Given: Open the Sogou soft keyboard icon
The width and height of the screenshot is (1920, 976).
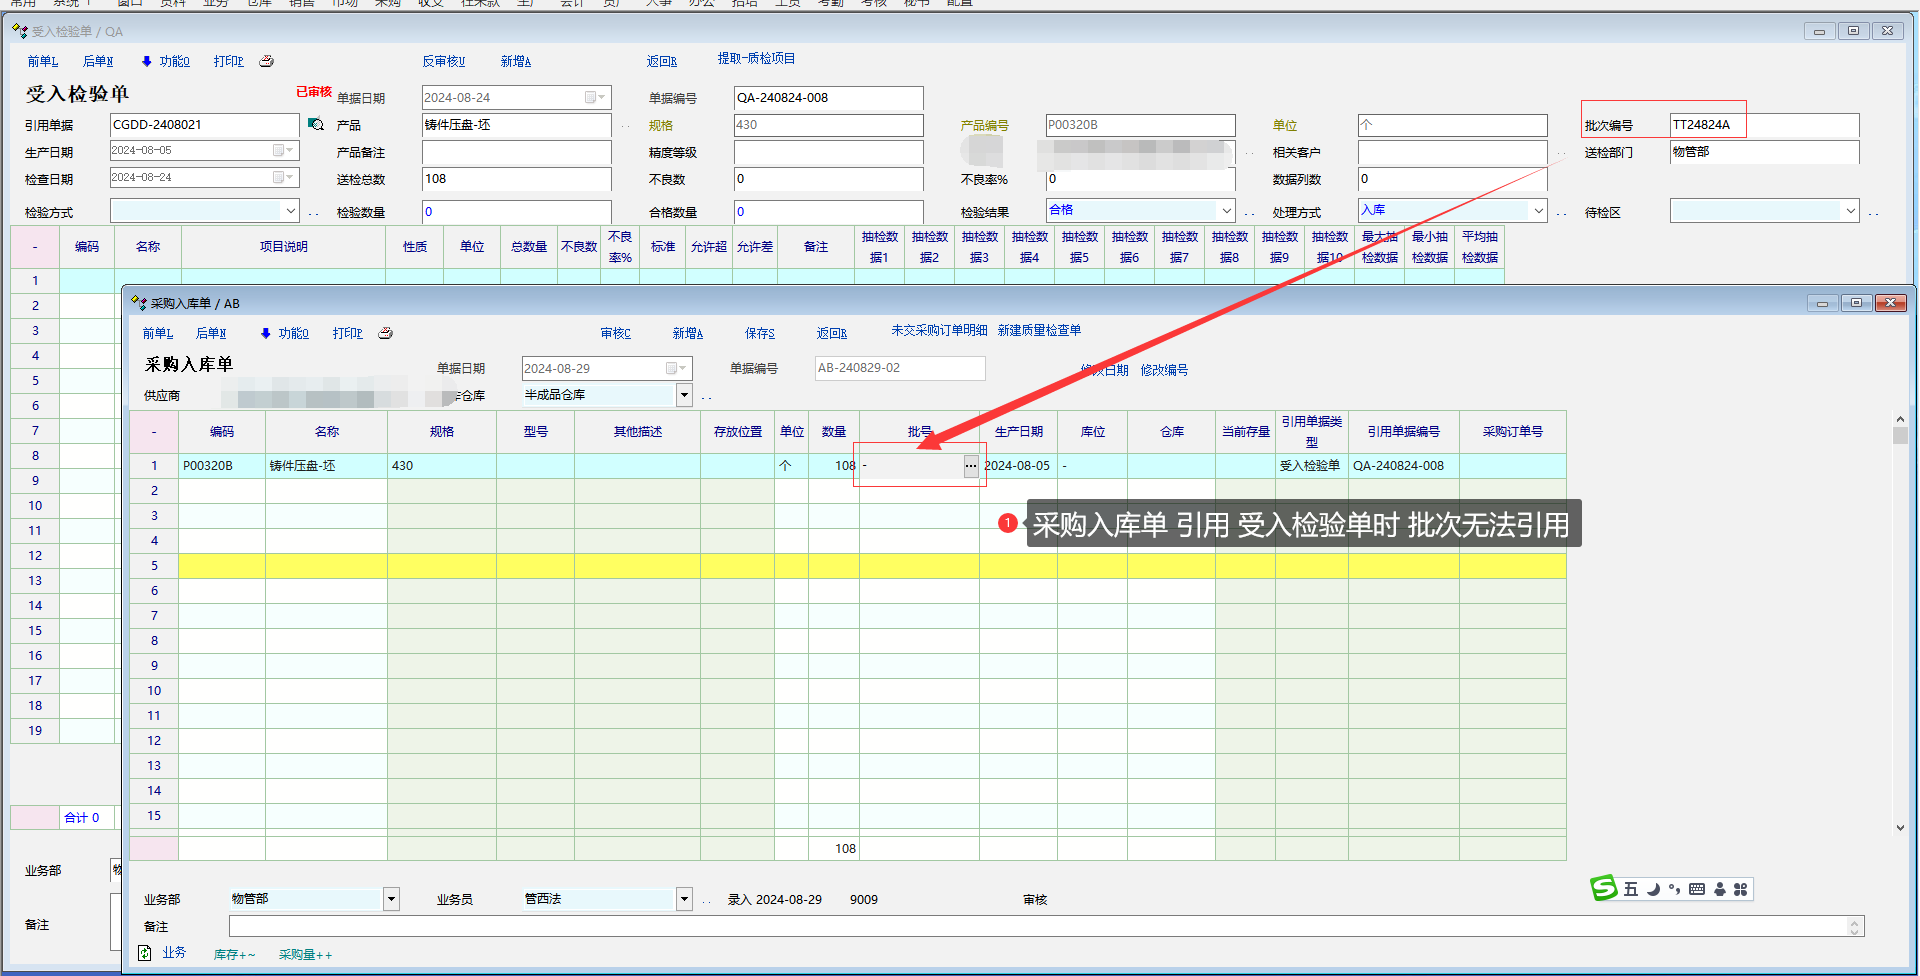Looking at the screenshot, I should 1697,889.
